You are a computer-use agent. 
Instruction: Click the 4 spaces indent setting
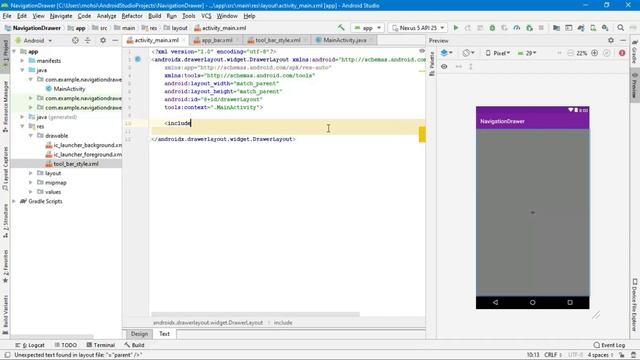point(600,355)
